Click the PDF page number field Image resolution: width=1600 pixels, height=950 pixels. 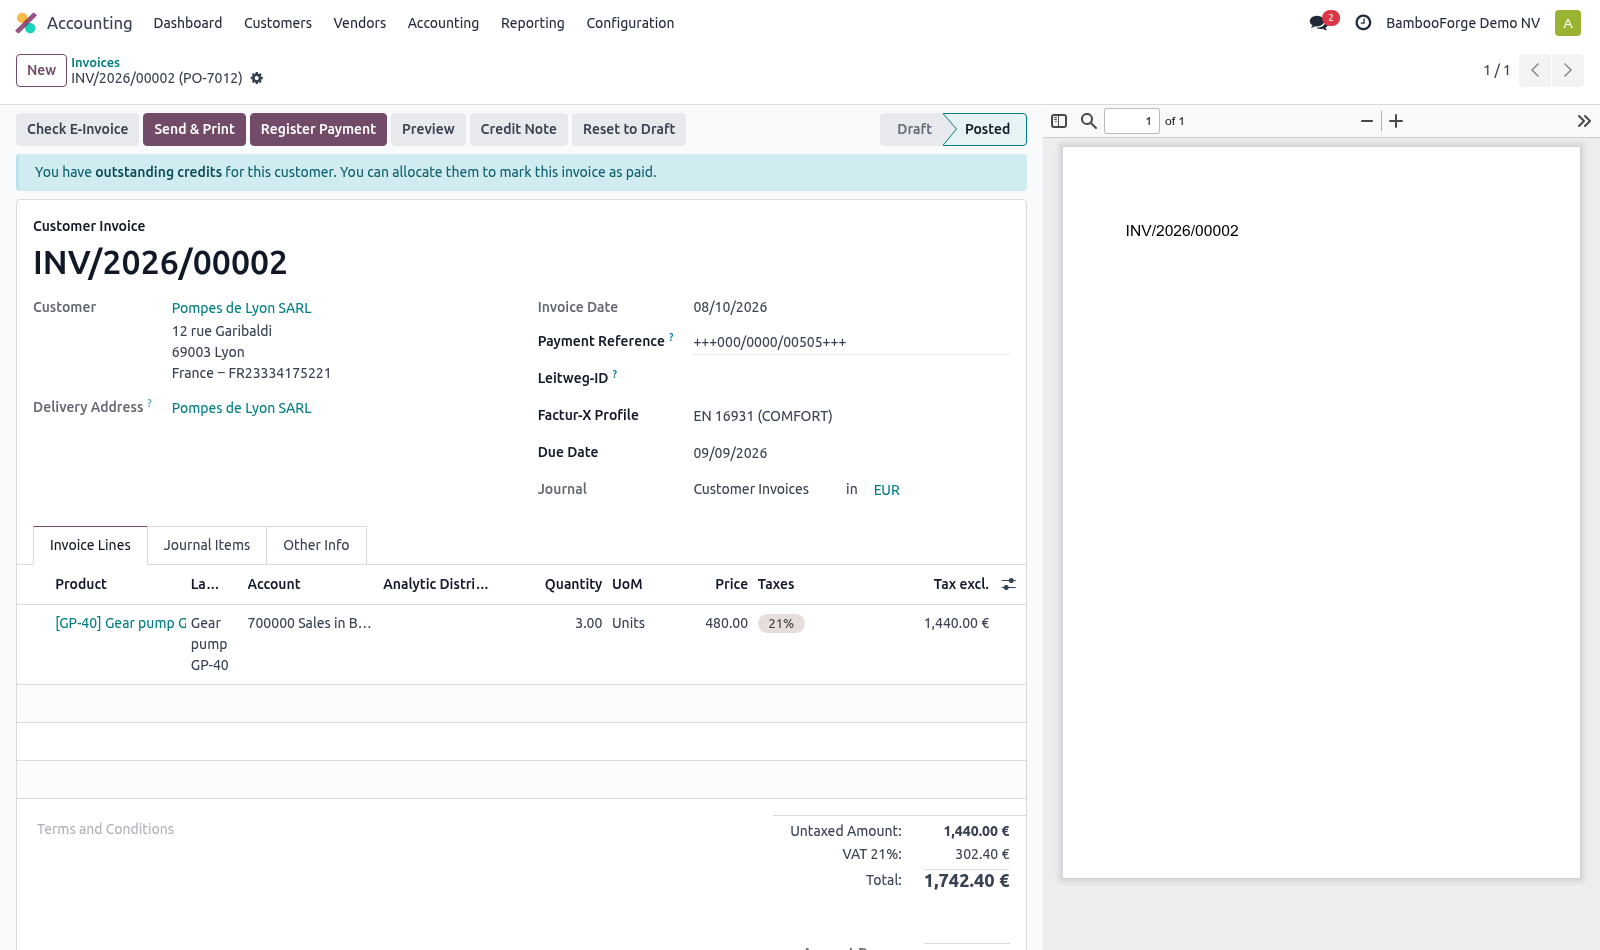pos(1132,121)
